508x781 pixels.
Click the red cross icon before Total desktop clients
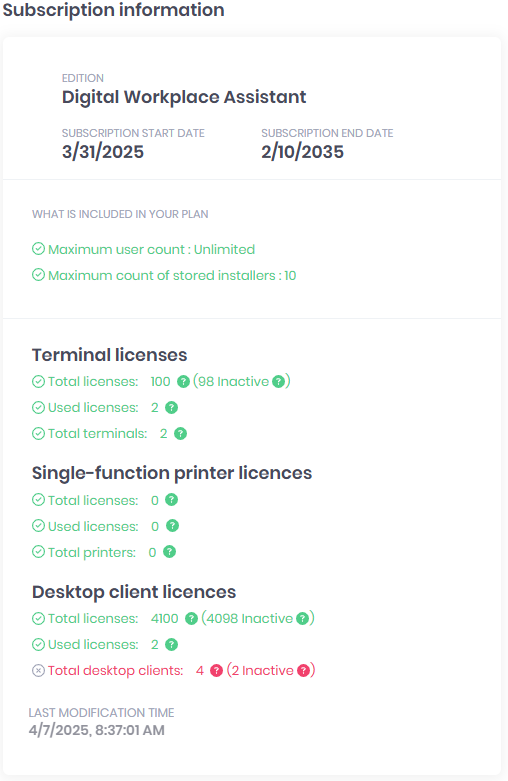click(x=38, y=670)
